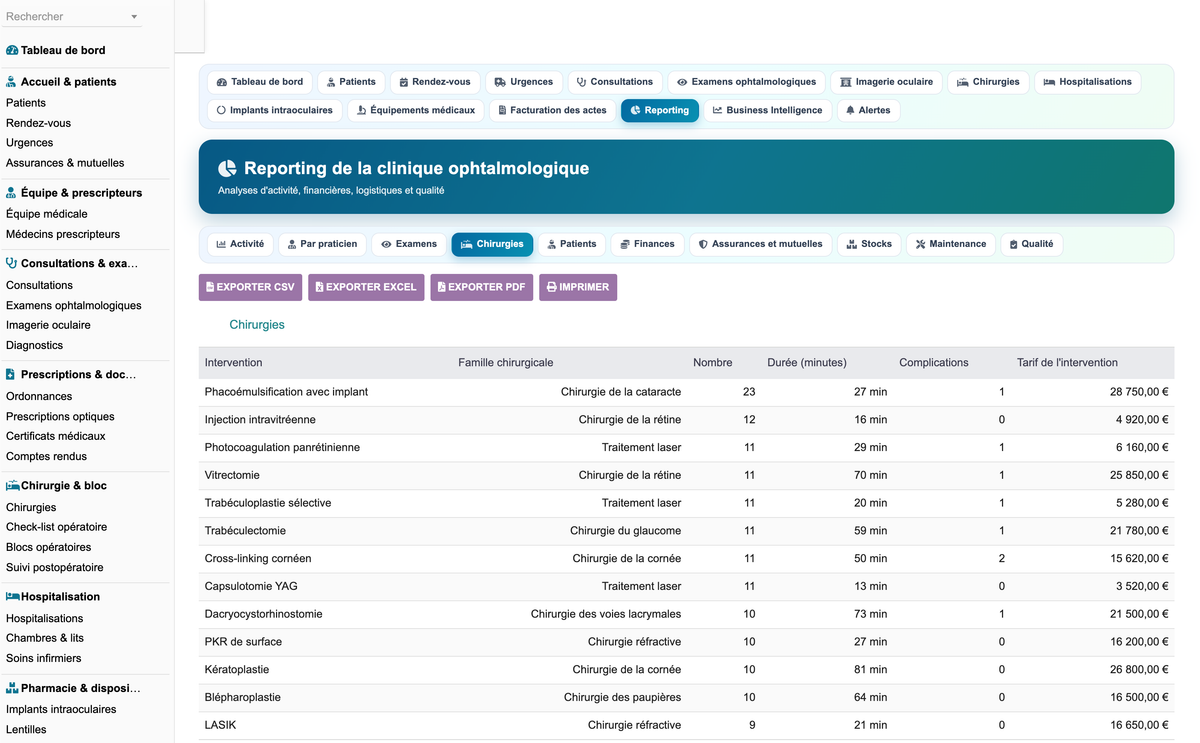Image resolution: width=1200 pixels, height=743 pixels.
Task: Click the document icon on Facturation des actes
Action: coord(502,110)
